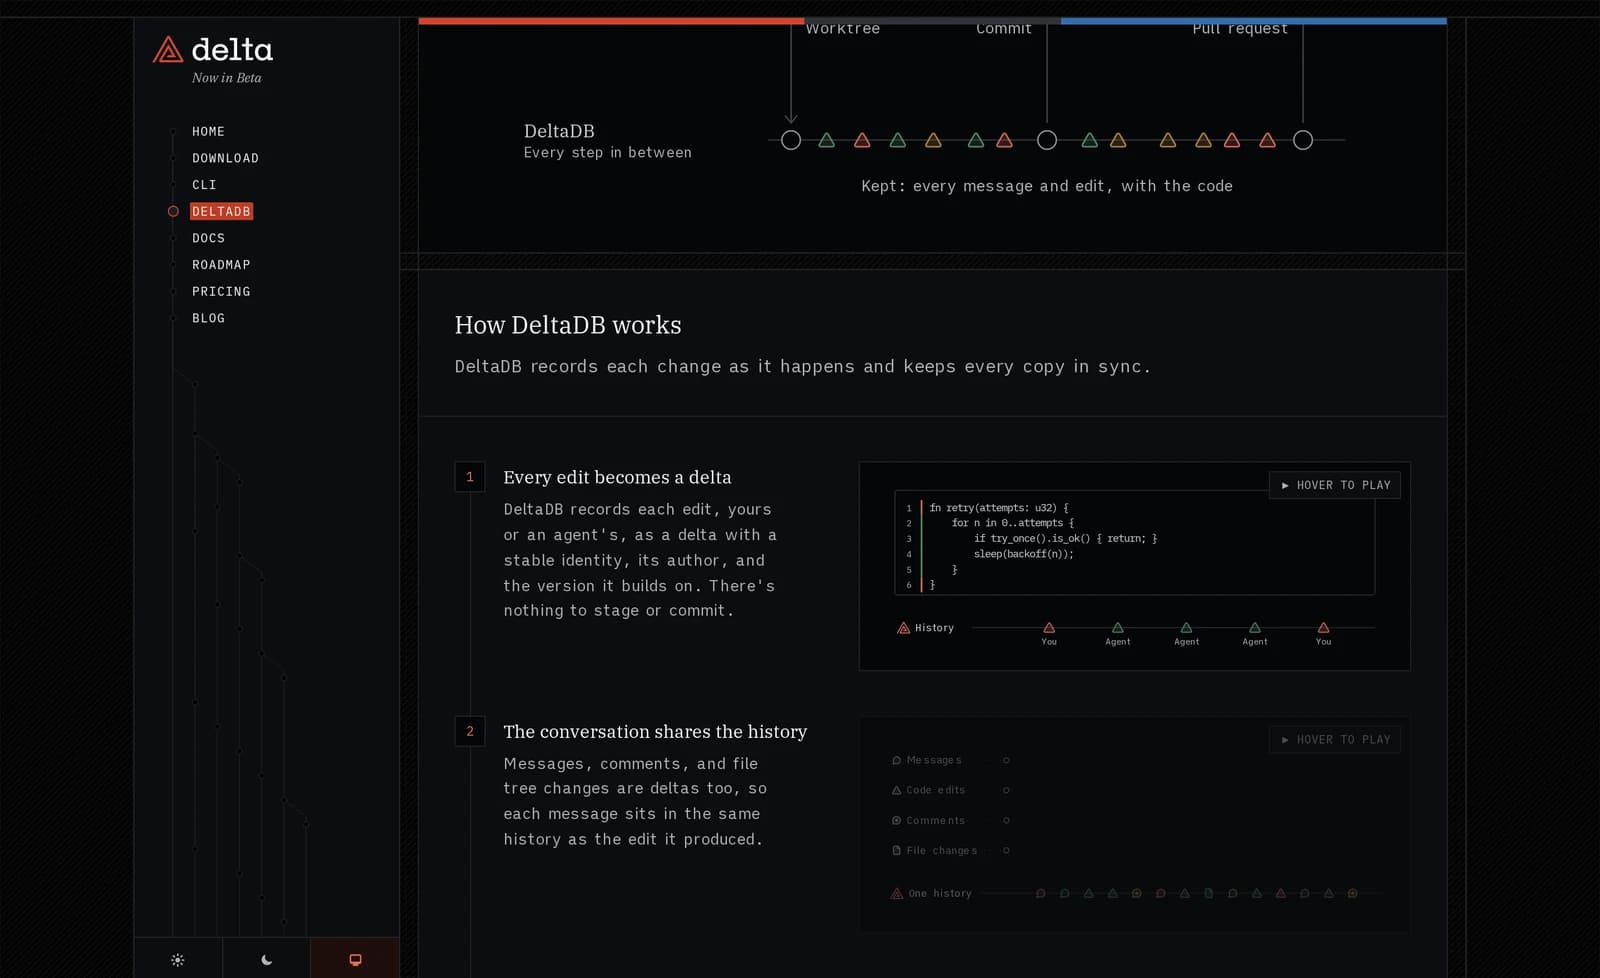Click Hover to Play above the code snippet
1600x978 pixels.
(x=1335, y=485)
